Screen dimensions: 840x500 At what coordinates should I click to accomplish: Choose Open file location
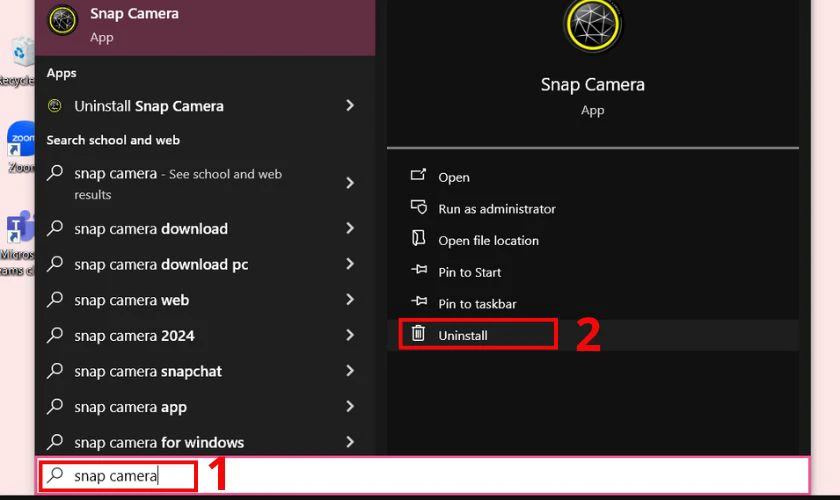592,240
